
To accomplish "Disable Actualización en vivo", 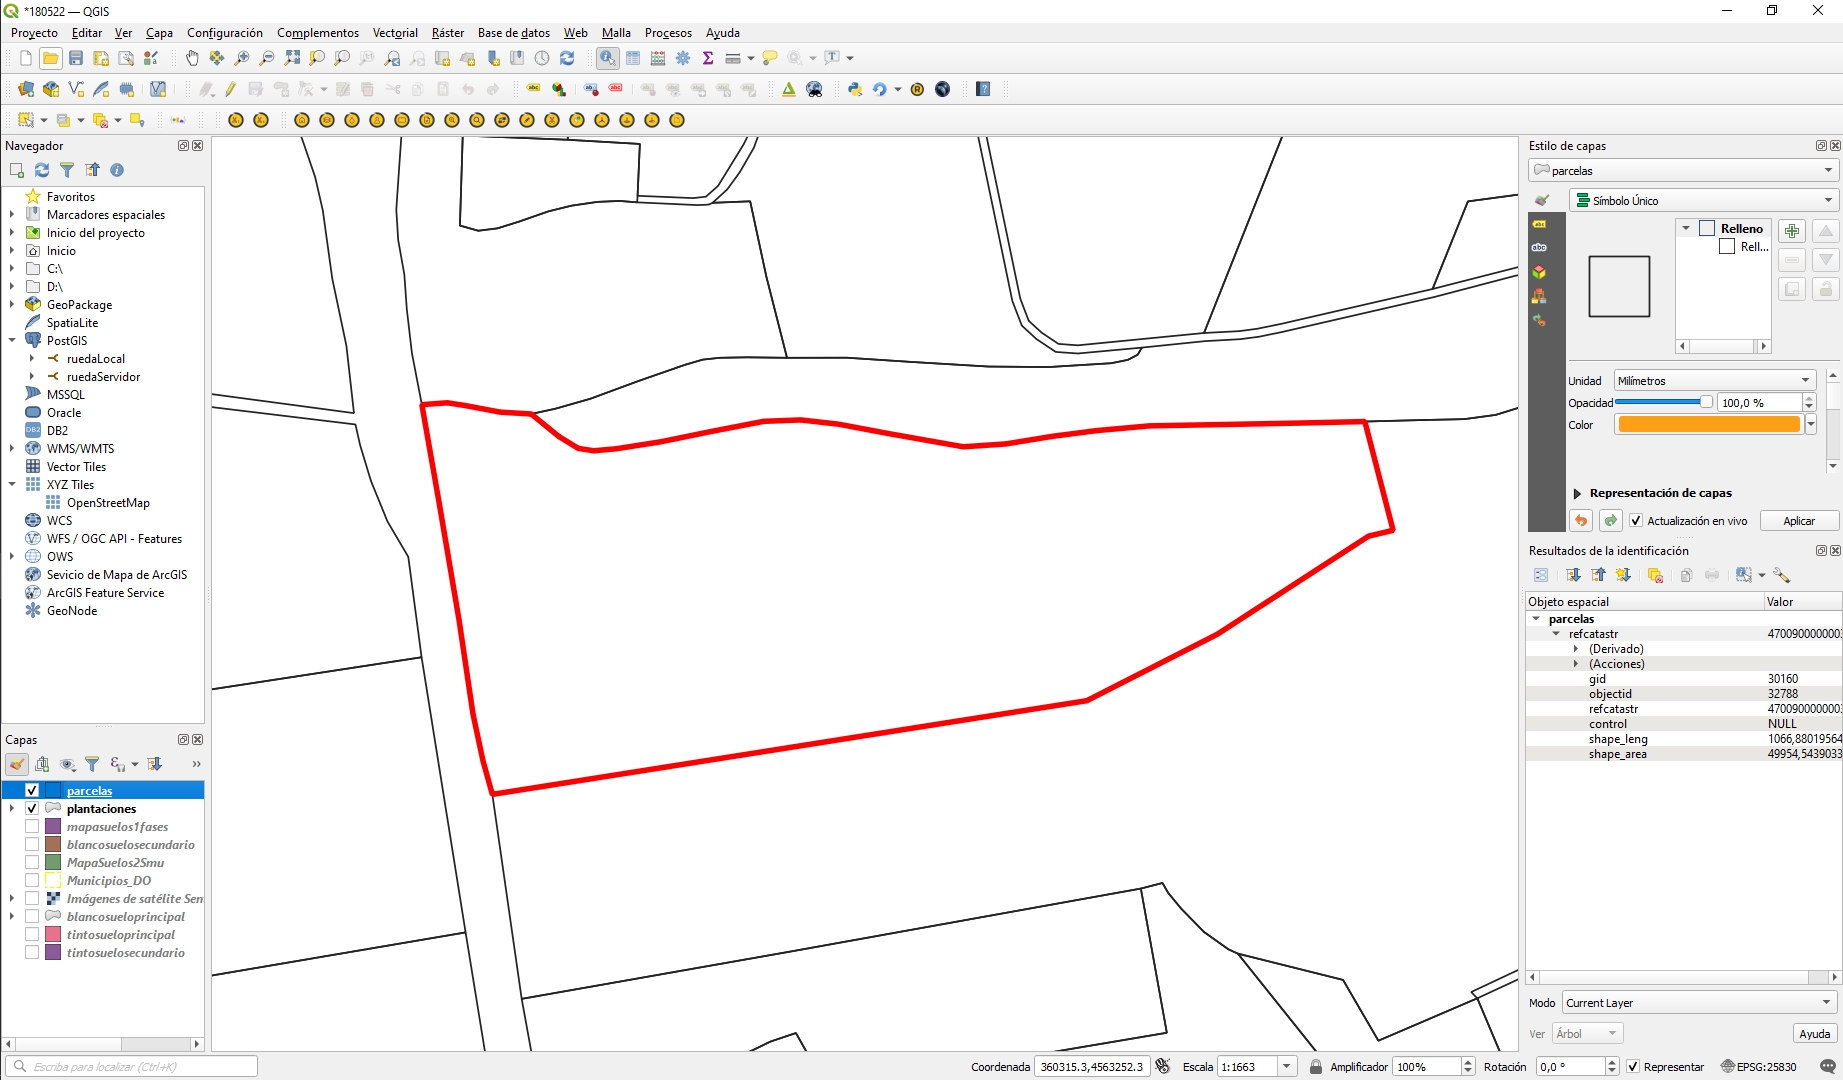I will pyautogui.click(x=1636, y=520).
